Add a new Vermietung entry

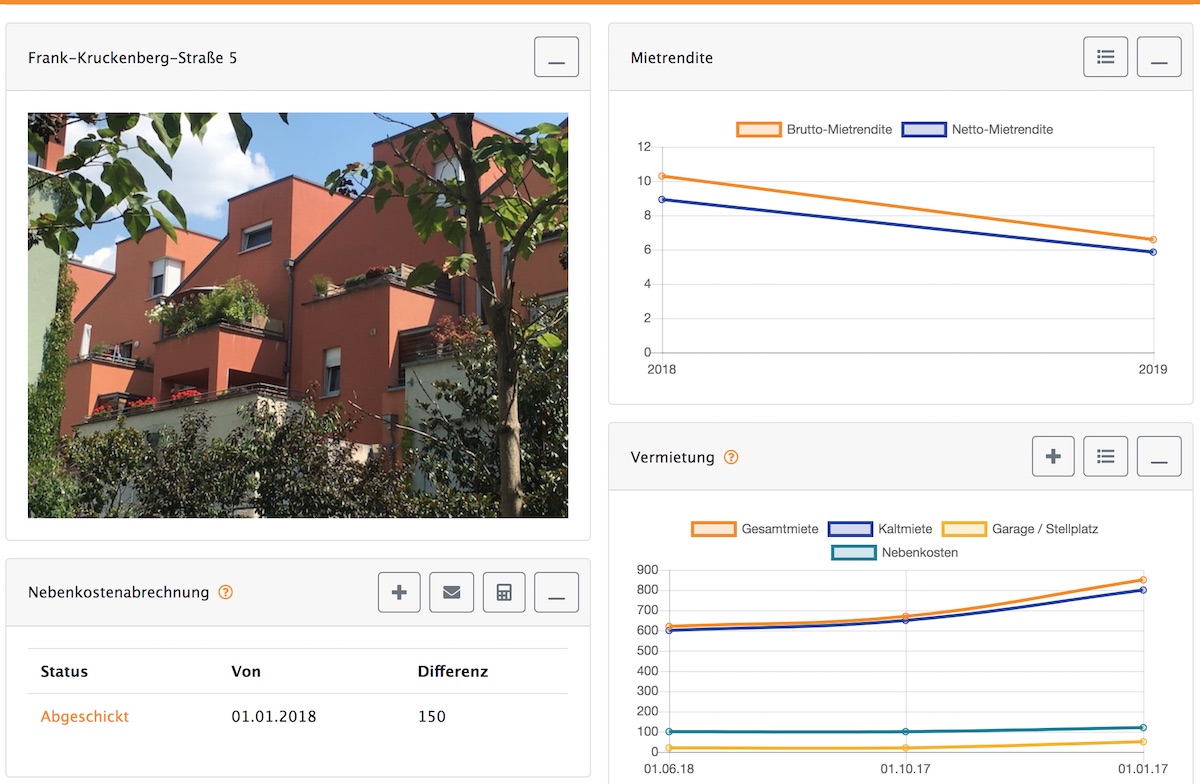1053,456
